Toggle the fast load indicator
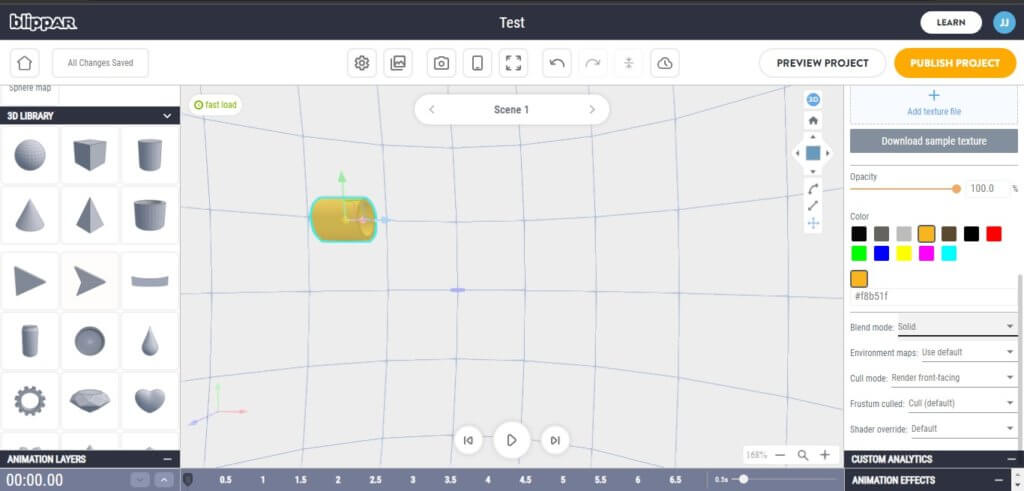Image resolution: width=1024 pixels, height=491 pixels. pyautogui.click(x=215, y=104)
